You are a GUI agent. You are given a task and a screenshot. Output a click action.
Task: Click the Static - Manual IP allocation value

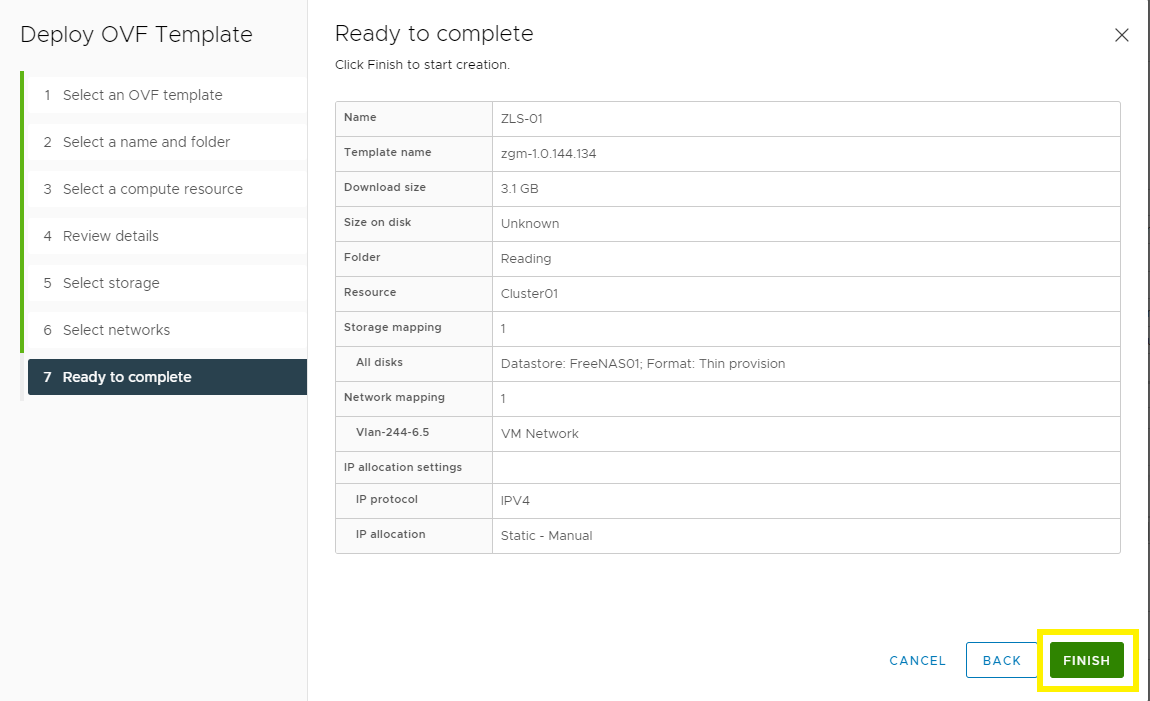tap(546, 536)
